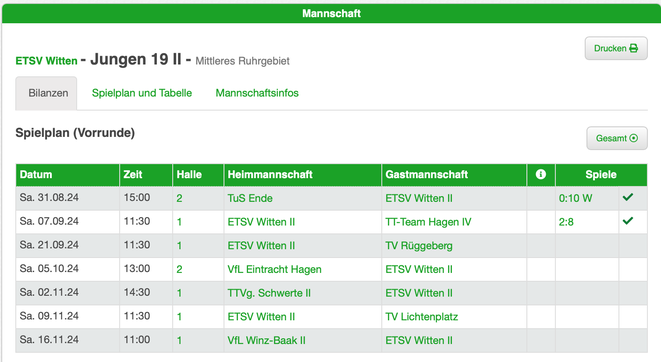
Task: Click checkmark icon for TT-Team Hagen IV match
Action: click(x=628, y=221)
